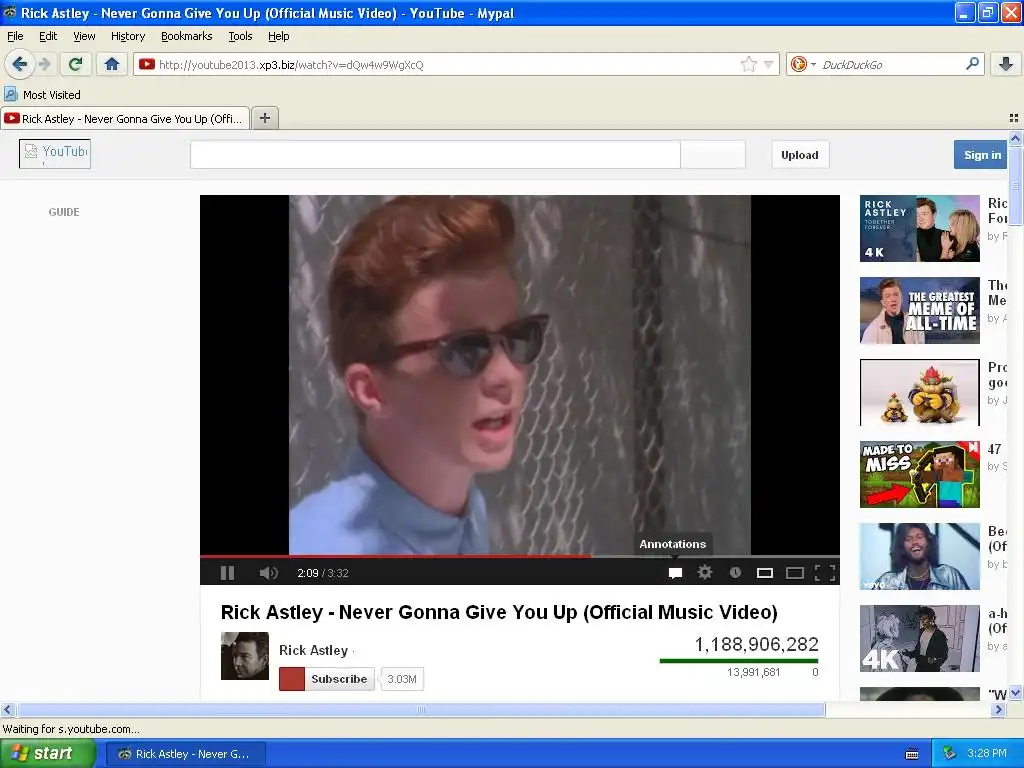Open the player settings gear
The image size is (1024, 768).
pos(705,573)
